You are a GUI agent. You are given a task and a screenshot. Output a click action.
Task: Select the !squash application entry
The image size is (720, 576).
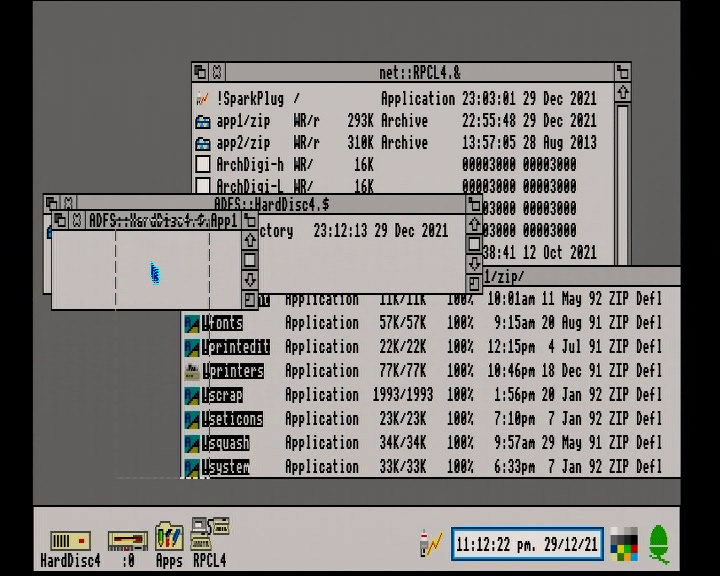[x=225, y=443]
